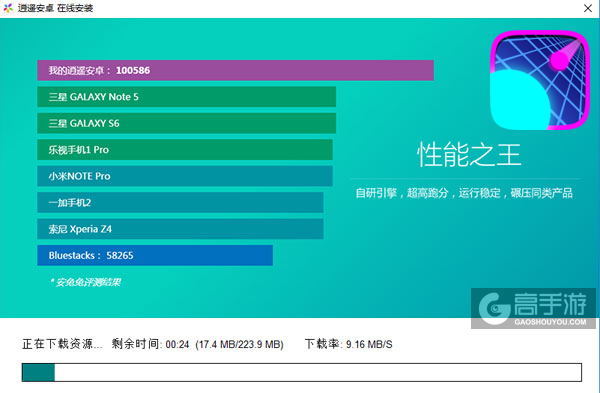The image size is (600, 393).
Task: Click the neon grid app icon
Action: (540, 80)
